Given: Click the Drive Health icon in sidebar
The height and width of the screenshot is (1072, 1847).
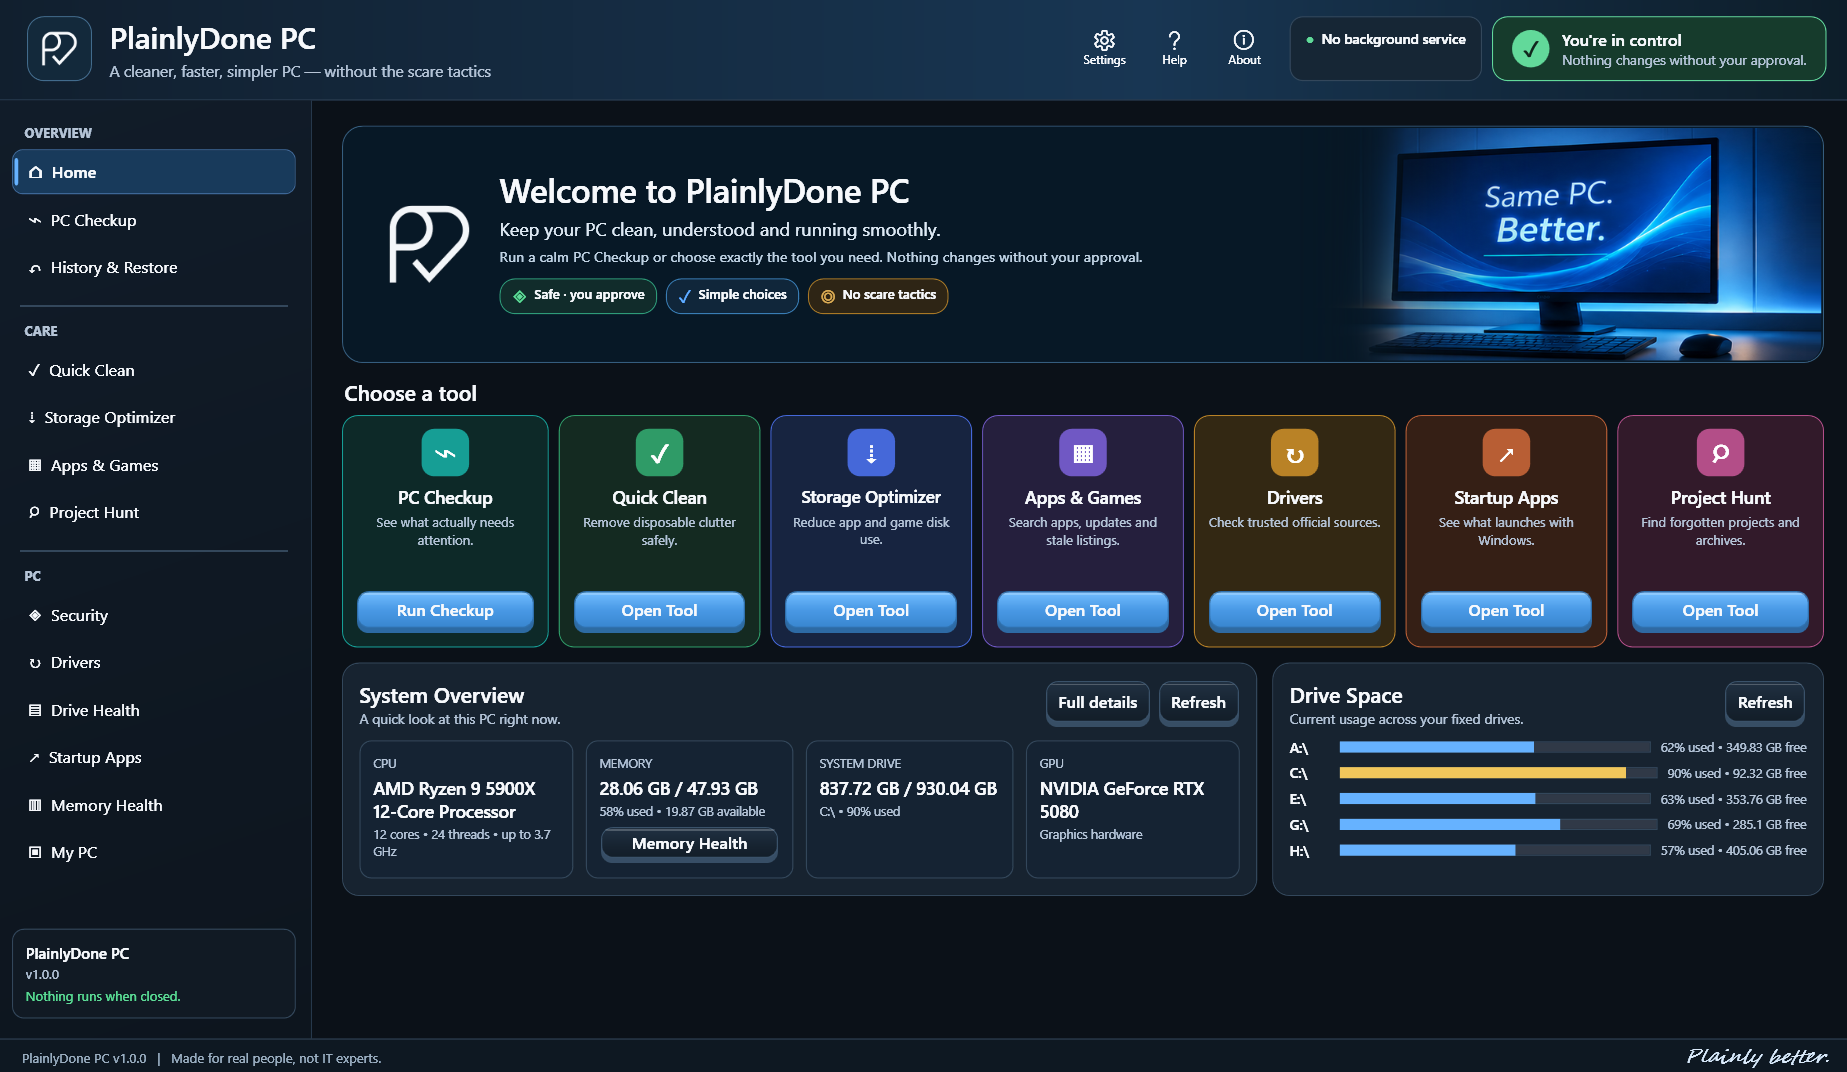Looking at the screenshot, I should pyautogui.click(x=35, y=710).
